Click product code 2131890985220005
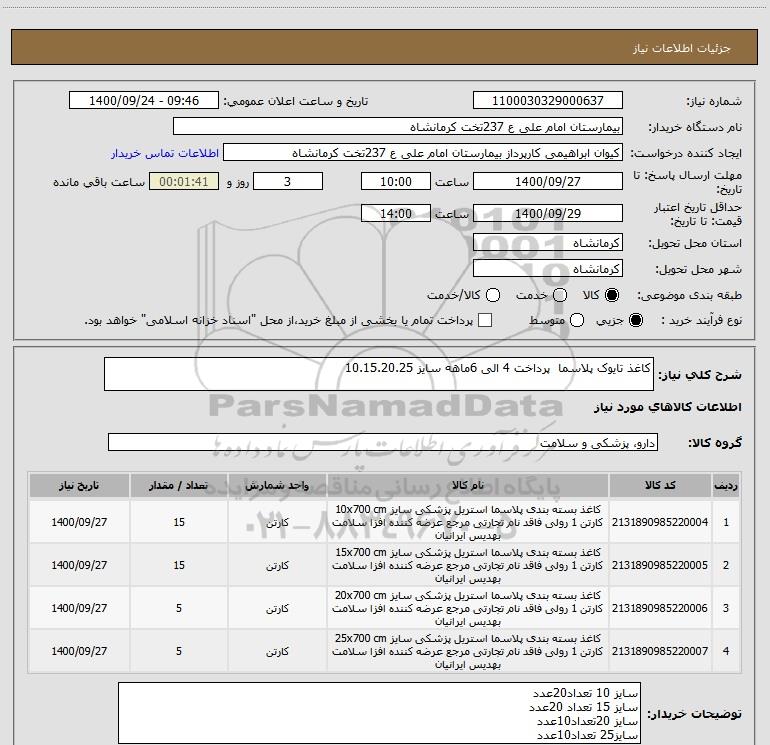Viewport: 770px width, 745px height. tap(660, 565)
